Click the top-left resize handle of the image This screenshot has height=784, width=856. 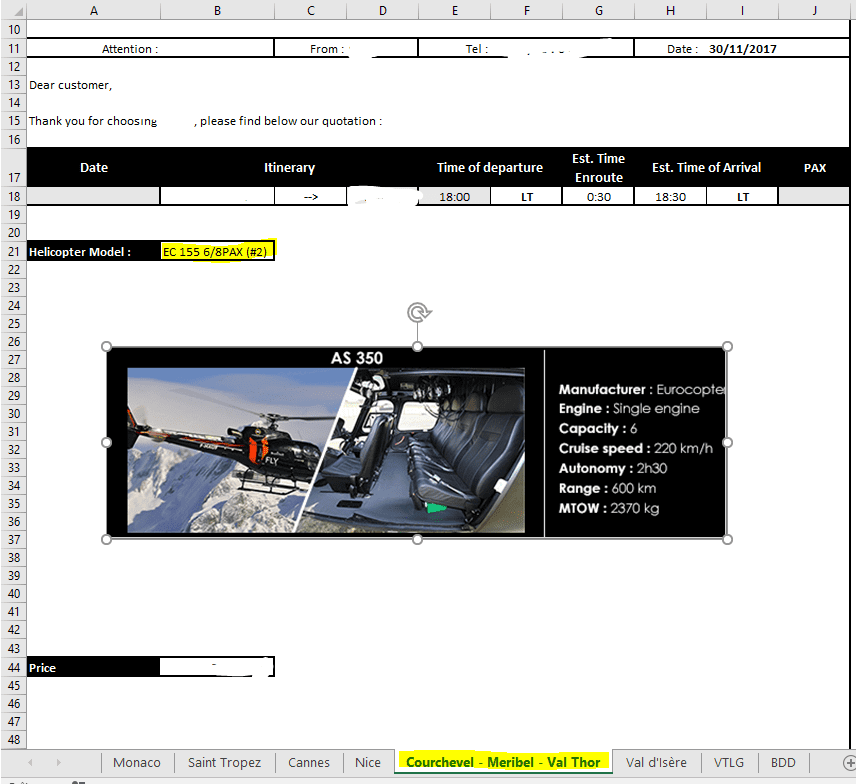(x=107, y=347)
